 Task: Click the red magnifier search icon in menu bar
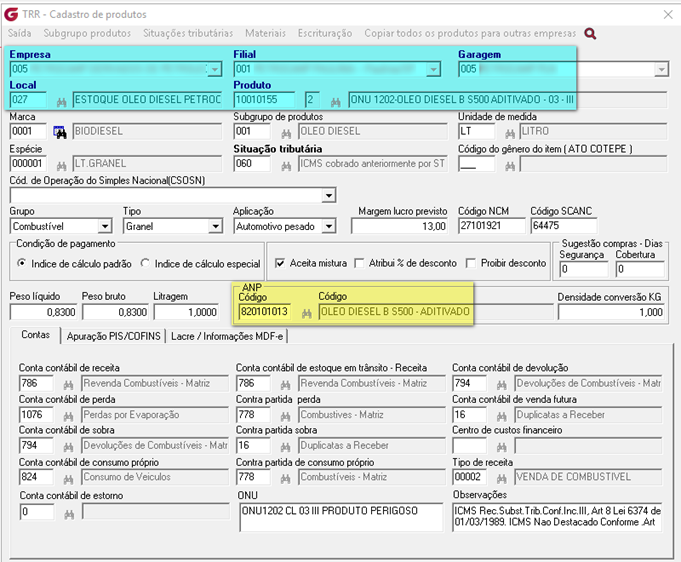pyautogui.click(x=590, y=33)
